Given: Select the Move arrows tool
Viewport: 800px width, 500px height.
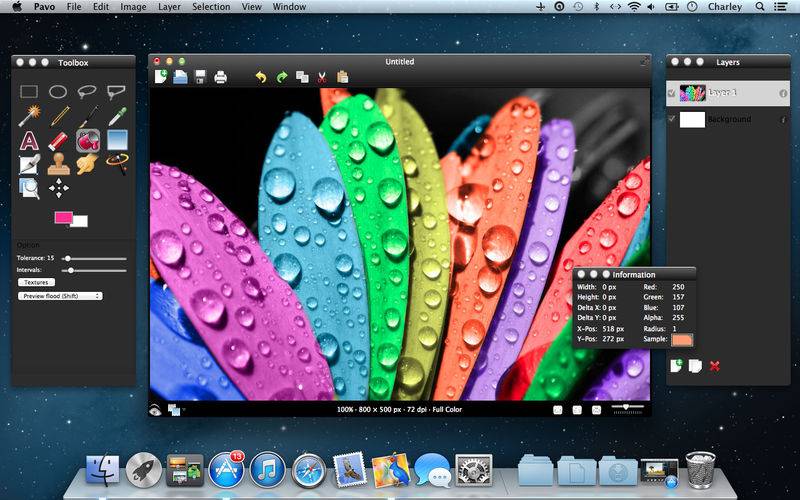Looking at the screenshot, I should [59, 188].
